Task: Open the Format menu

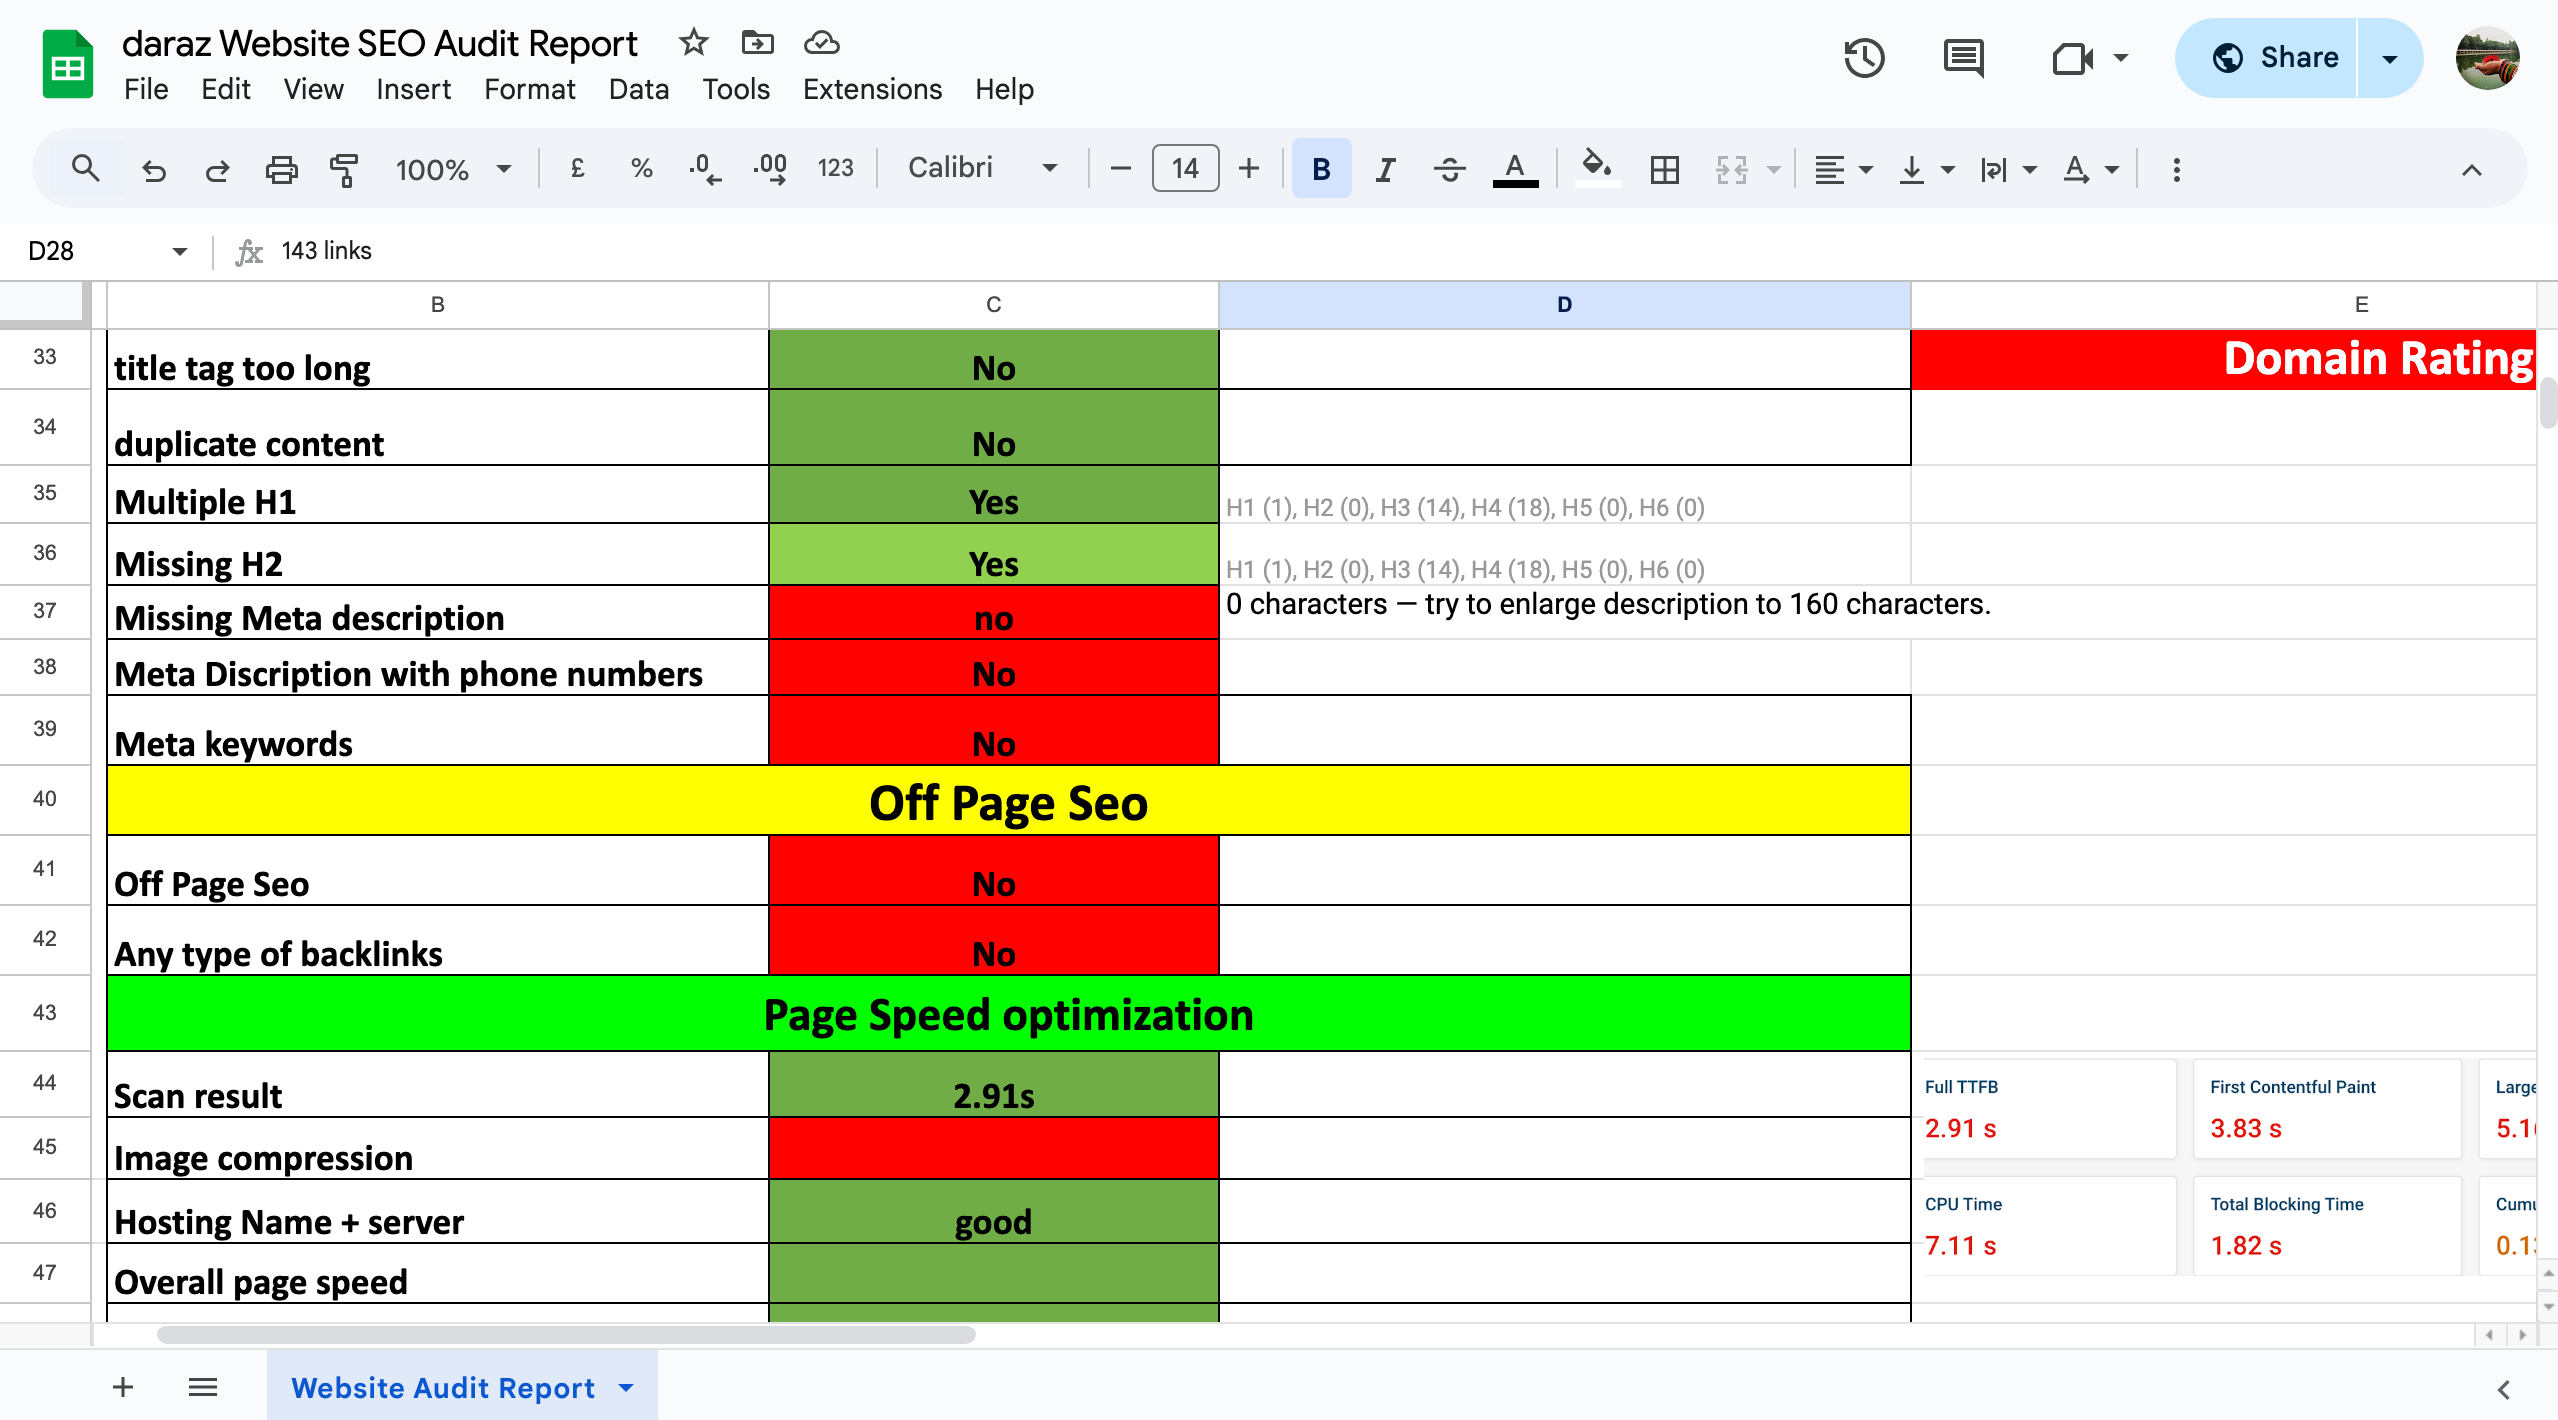Action: click(x=529, y=89)
